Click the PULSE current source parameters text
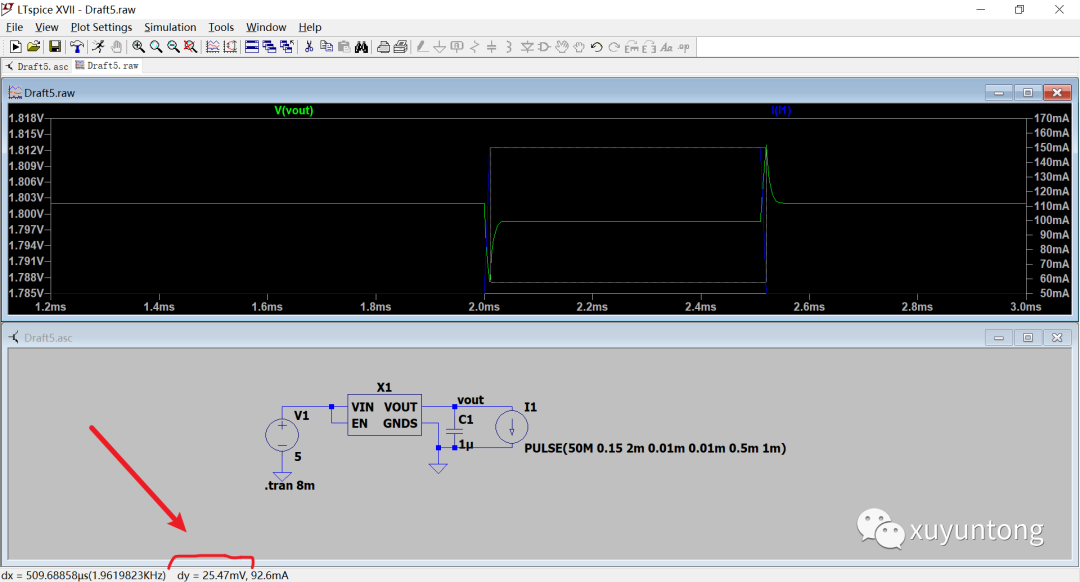Image resolution: width=1080 pixels, height=582 pixels. [x=655, y=449]
